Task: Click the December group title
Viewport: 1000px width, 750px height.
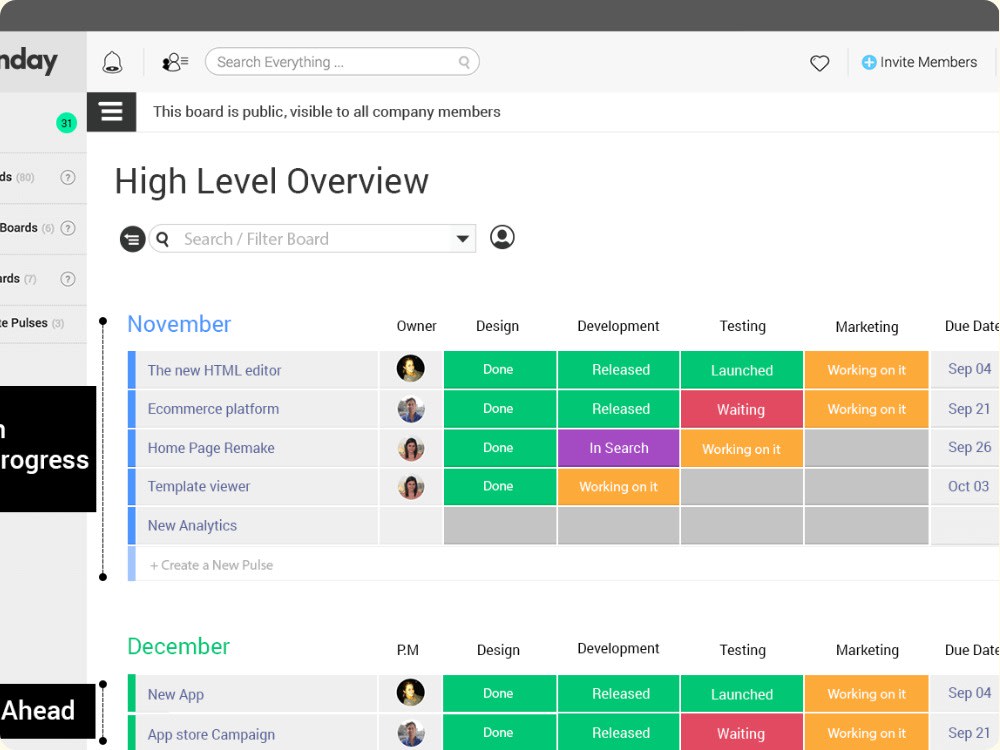Action: click(x=179, y=646)
